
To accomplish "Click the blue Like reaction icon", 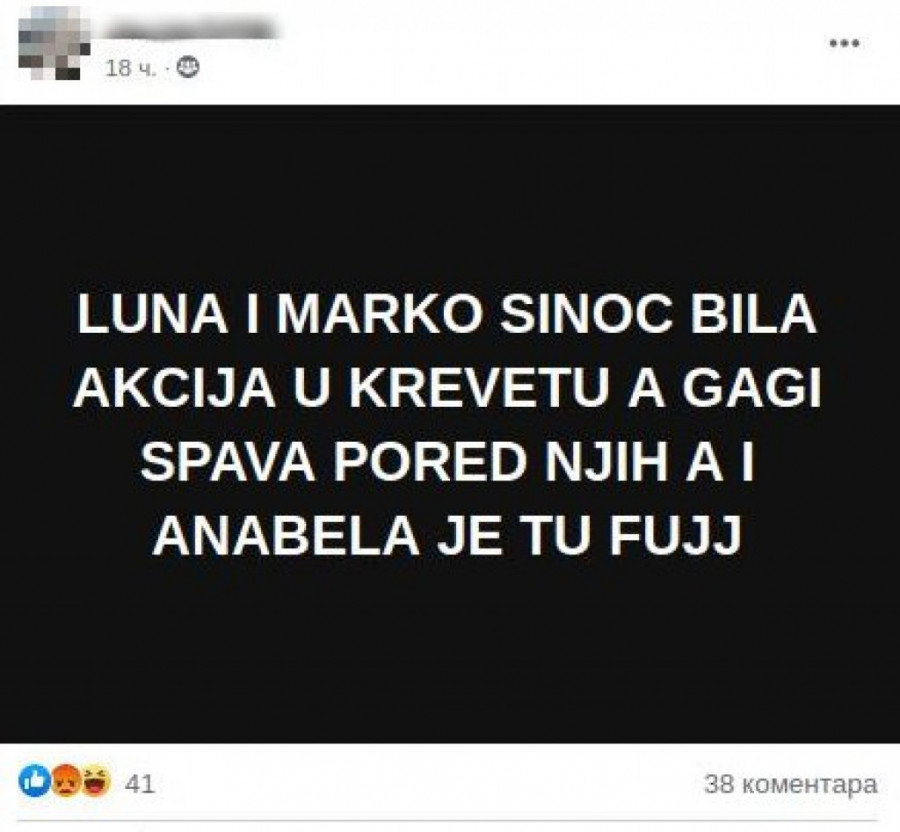I will point(34,781).
